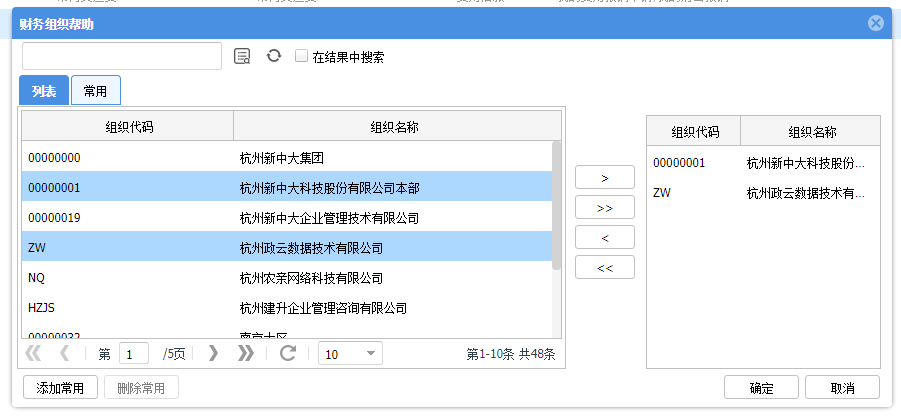Image resolution: width=901 pixels, height=416 pixels.
Task: Select row 杭州农亲网络科技有限公司
Action: tap(287, 278)
